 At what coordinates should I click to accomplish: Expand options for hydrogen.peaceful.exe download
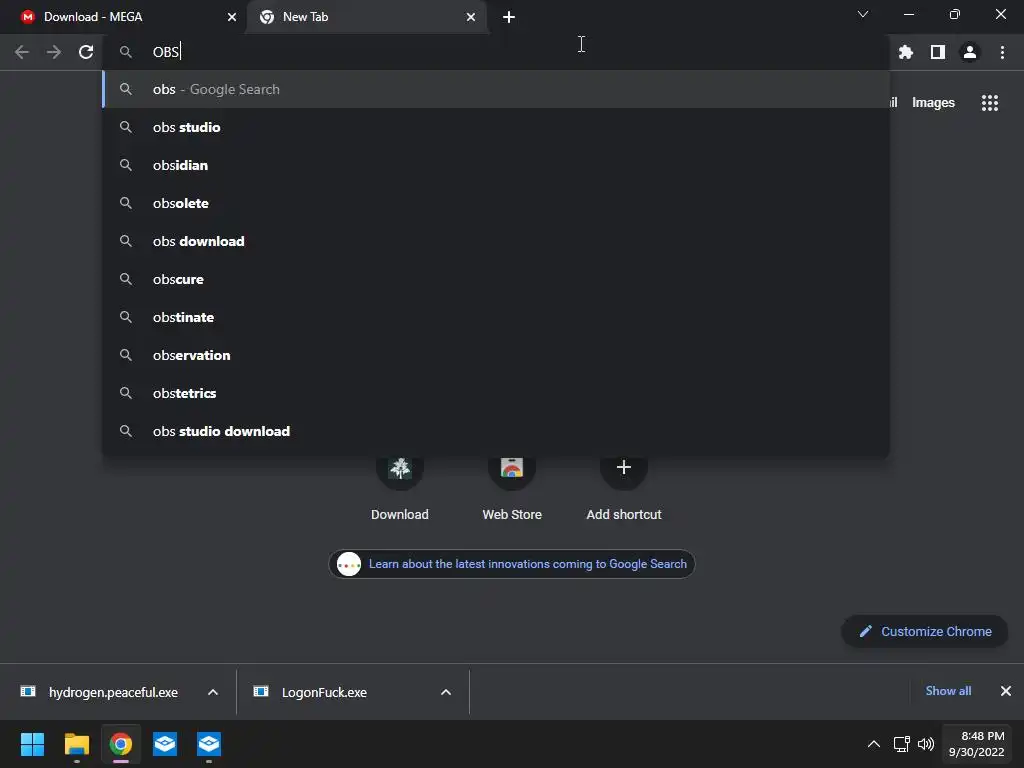pyautogui.click(x=213, y=692)
